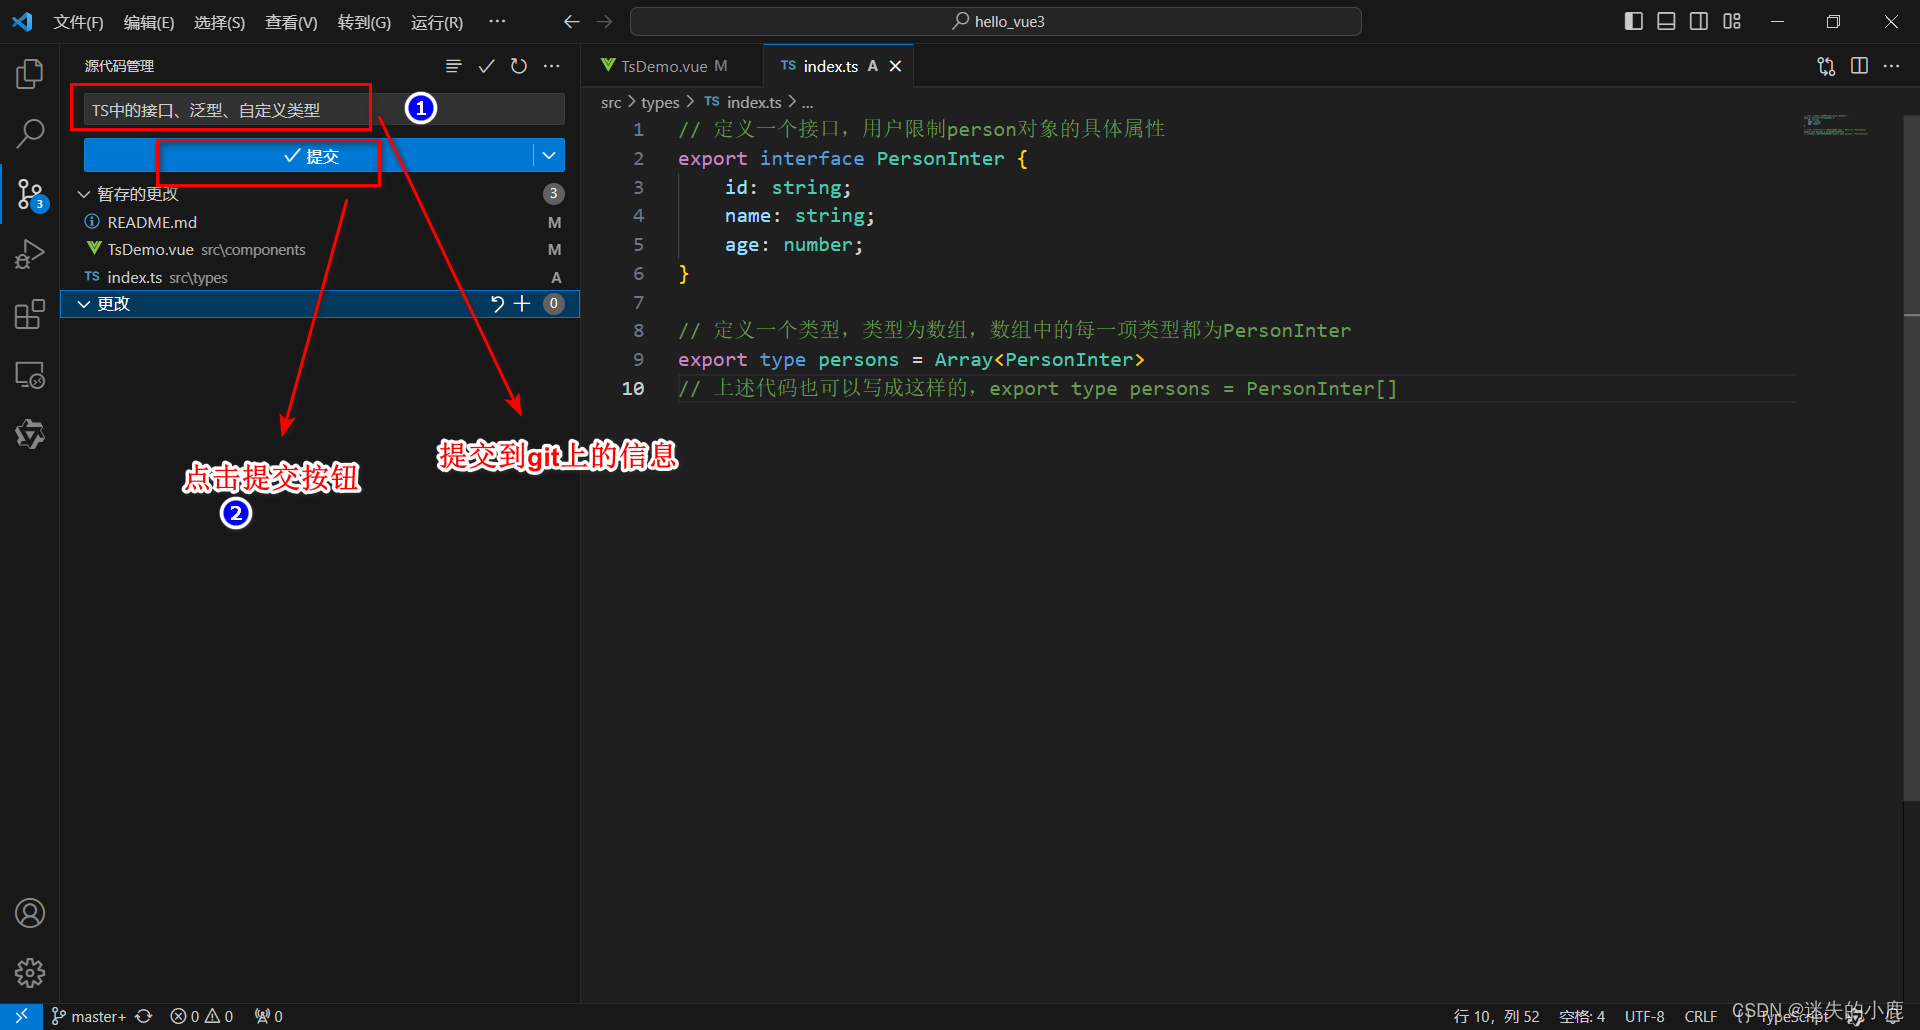Viewport: 1920px width, 1030px height.
Task: Open the 编辑(E) menu
Action: (149, 22)
